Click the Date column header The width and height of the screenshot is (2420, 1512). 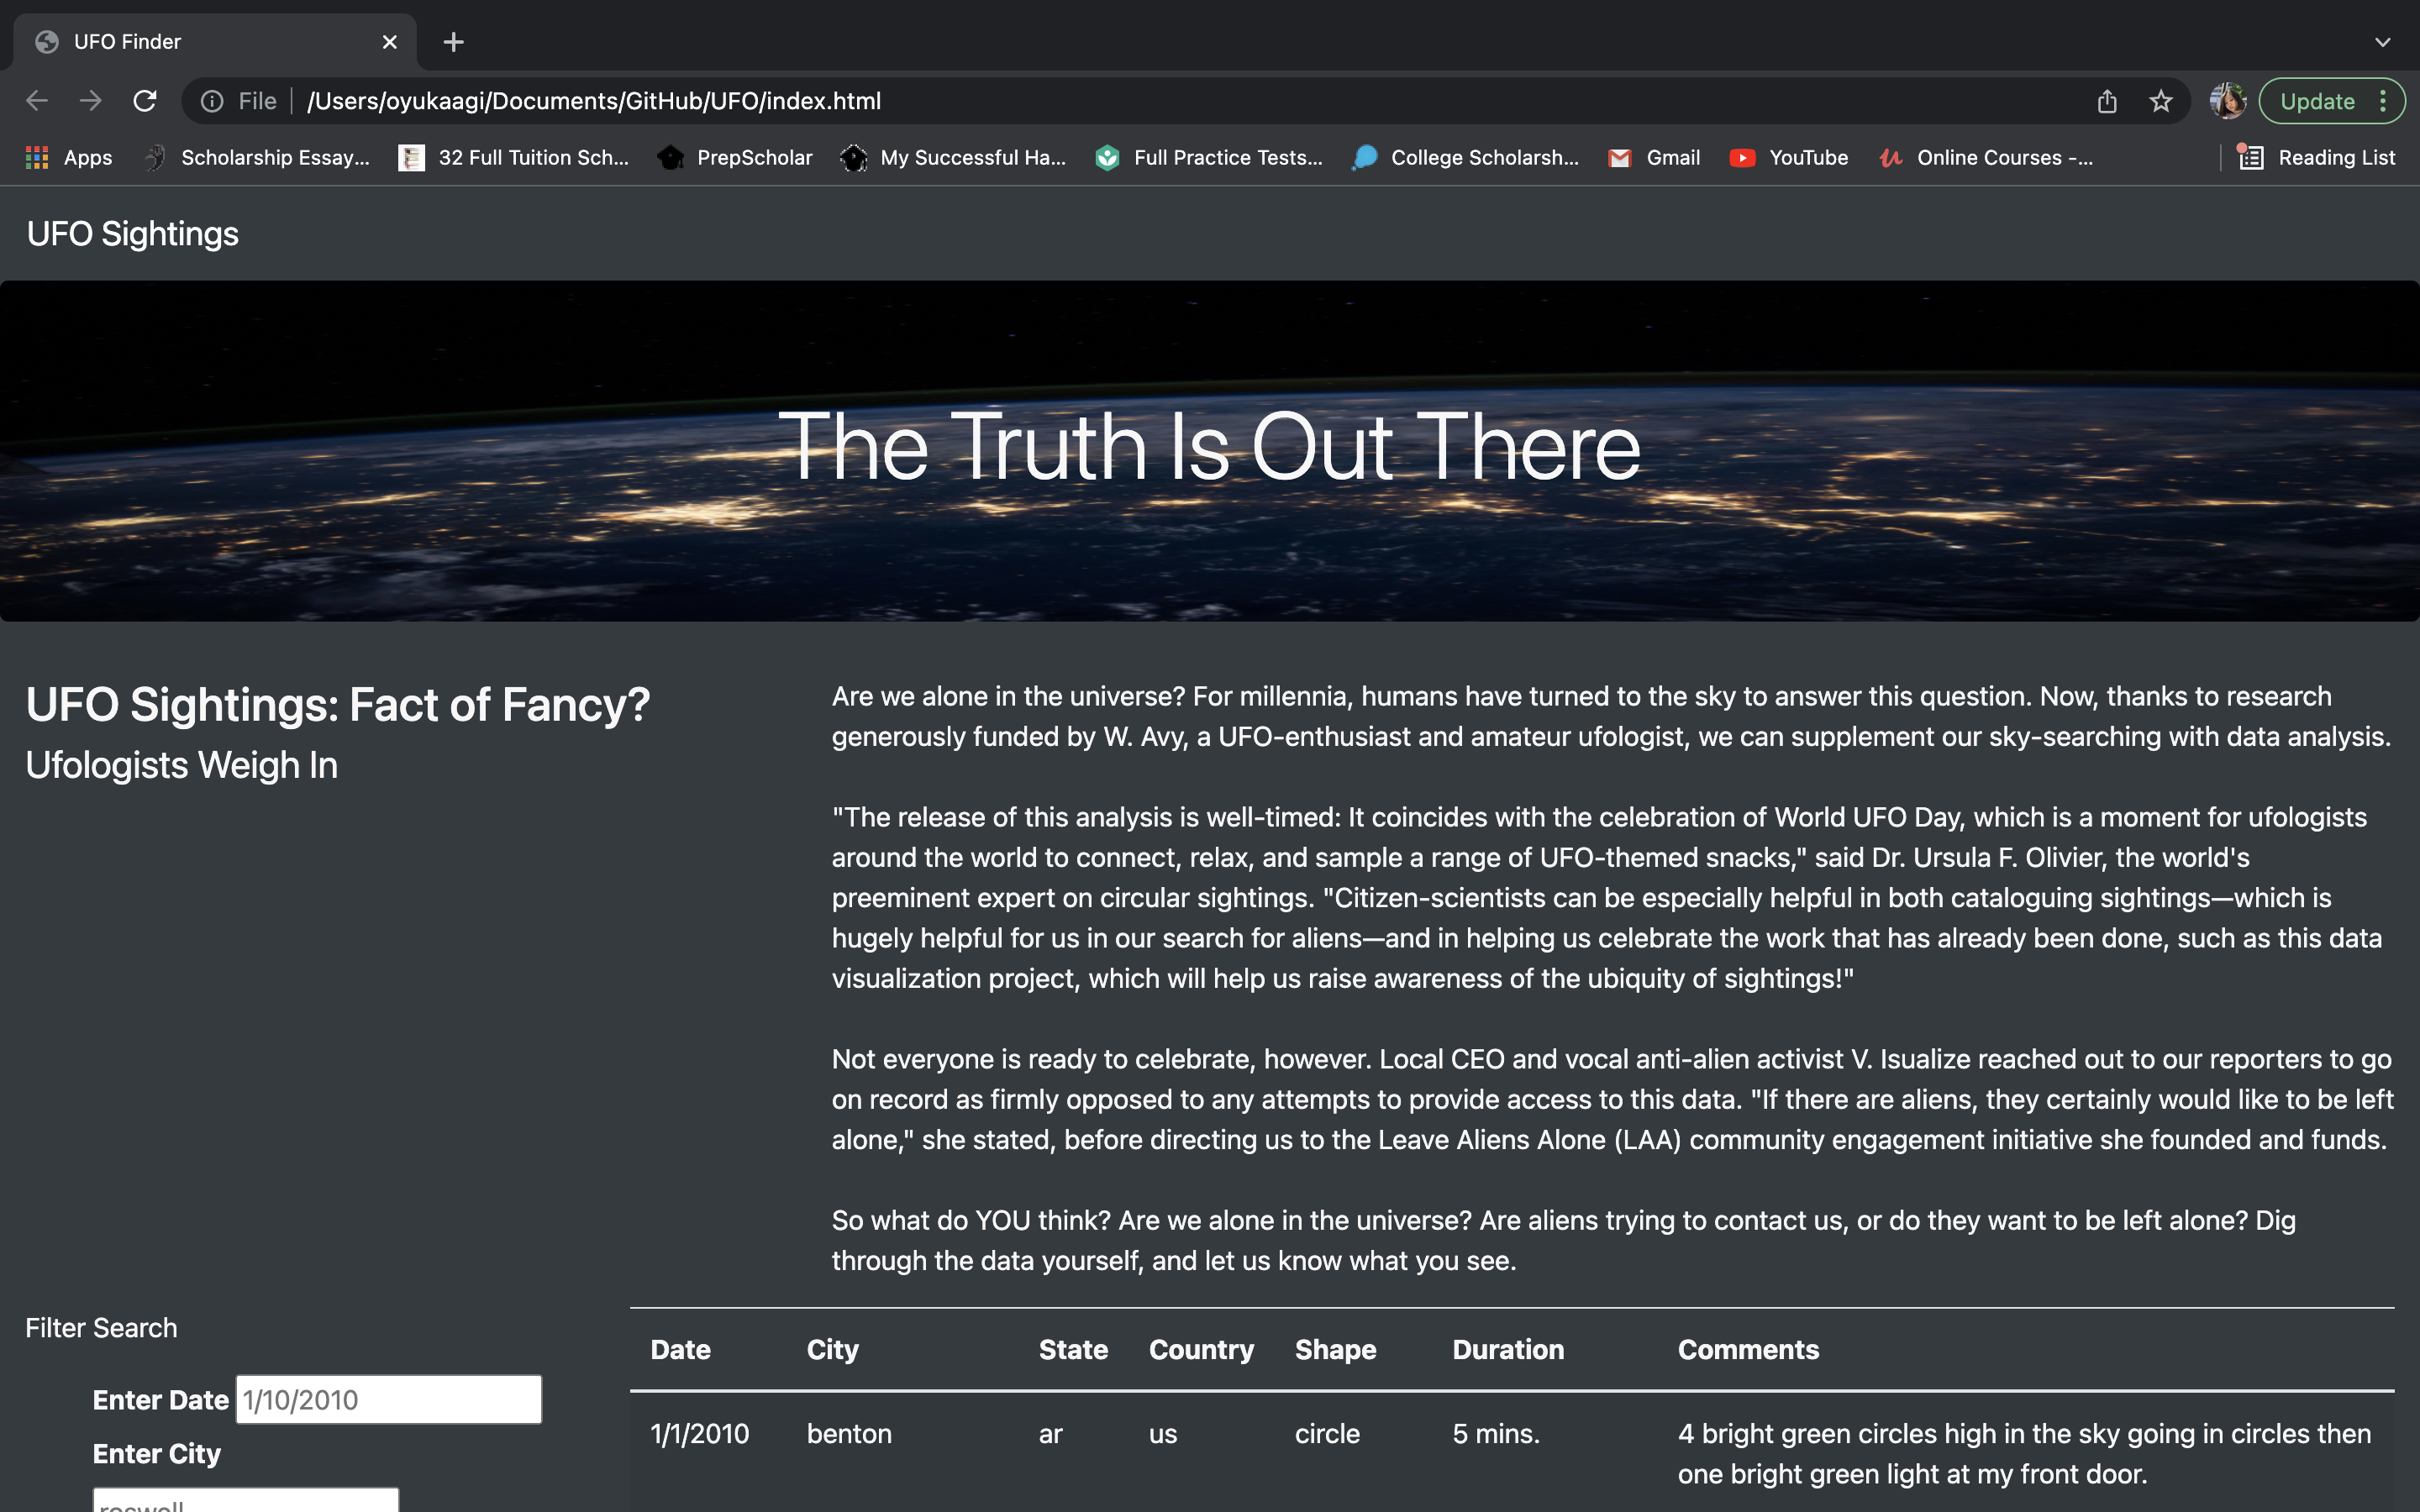pos(681,1349)
